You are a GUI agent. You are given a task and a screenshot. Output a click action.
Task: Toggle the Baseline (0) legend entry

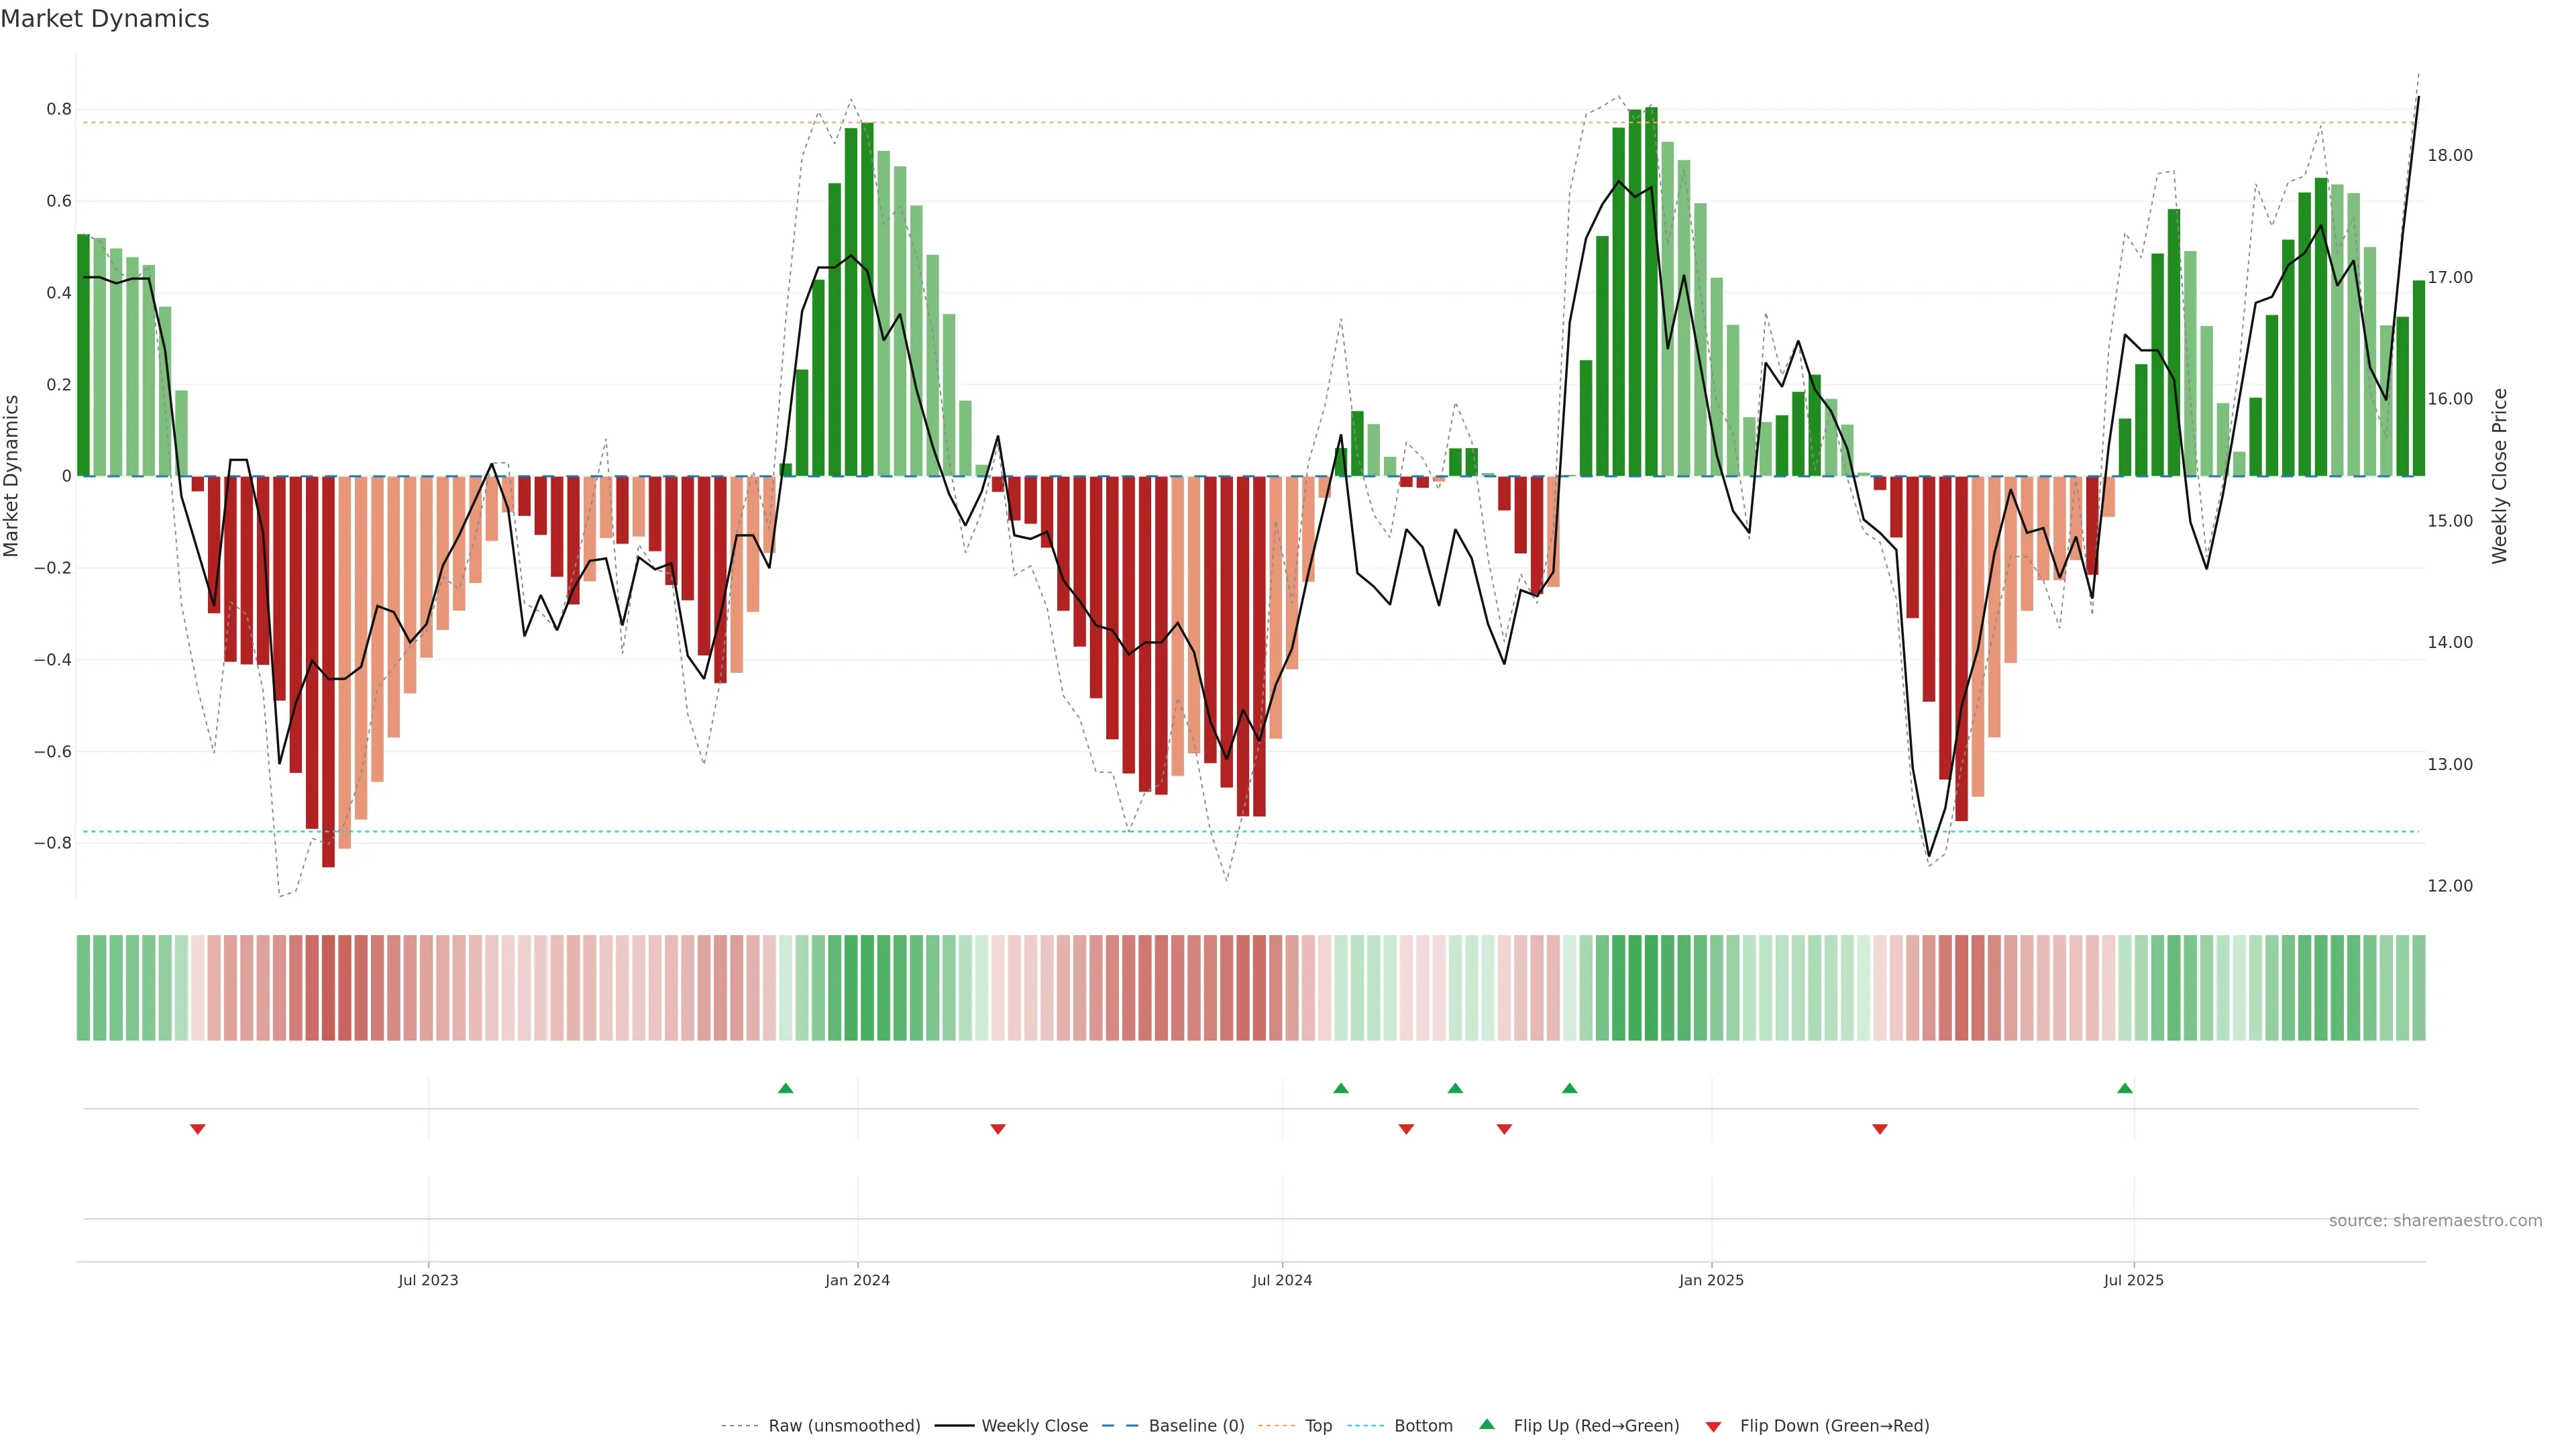(1196, 1426)
